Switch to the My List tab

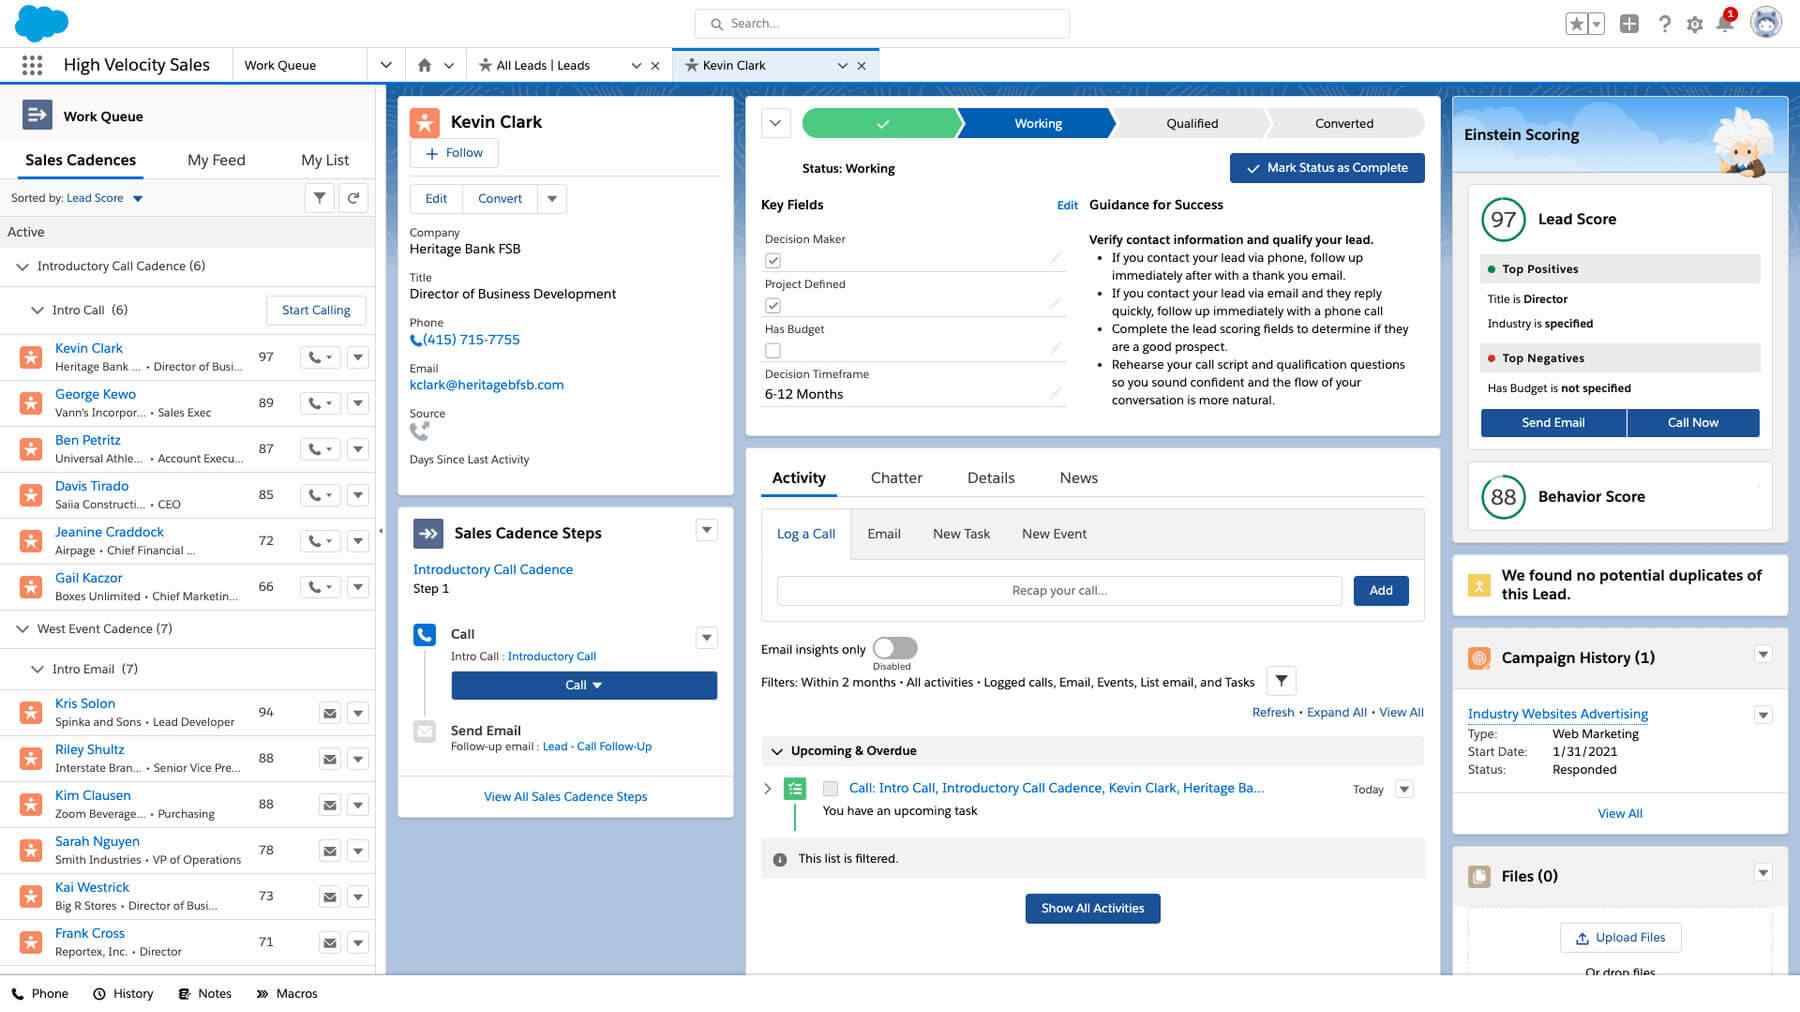pyautogui.click(x=325, y=160)
